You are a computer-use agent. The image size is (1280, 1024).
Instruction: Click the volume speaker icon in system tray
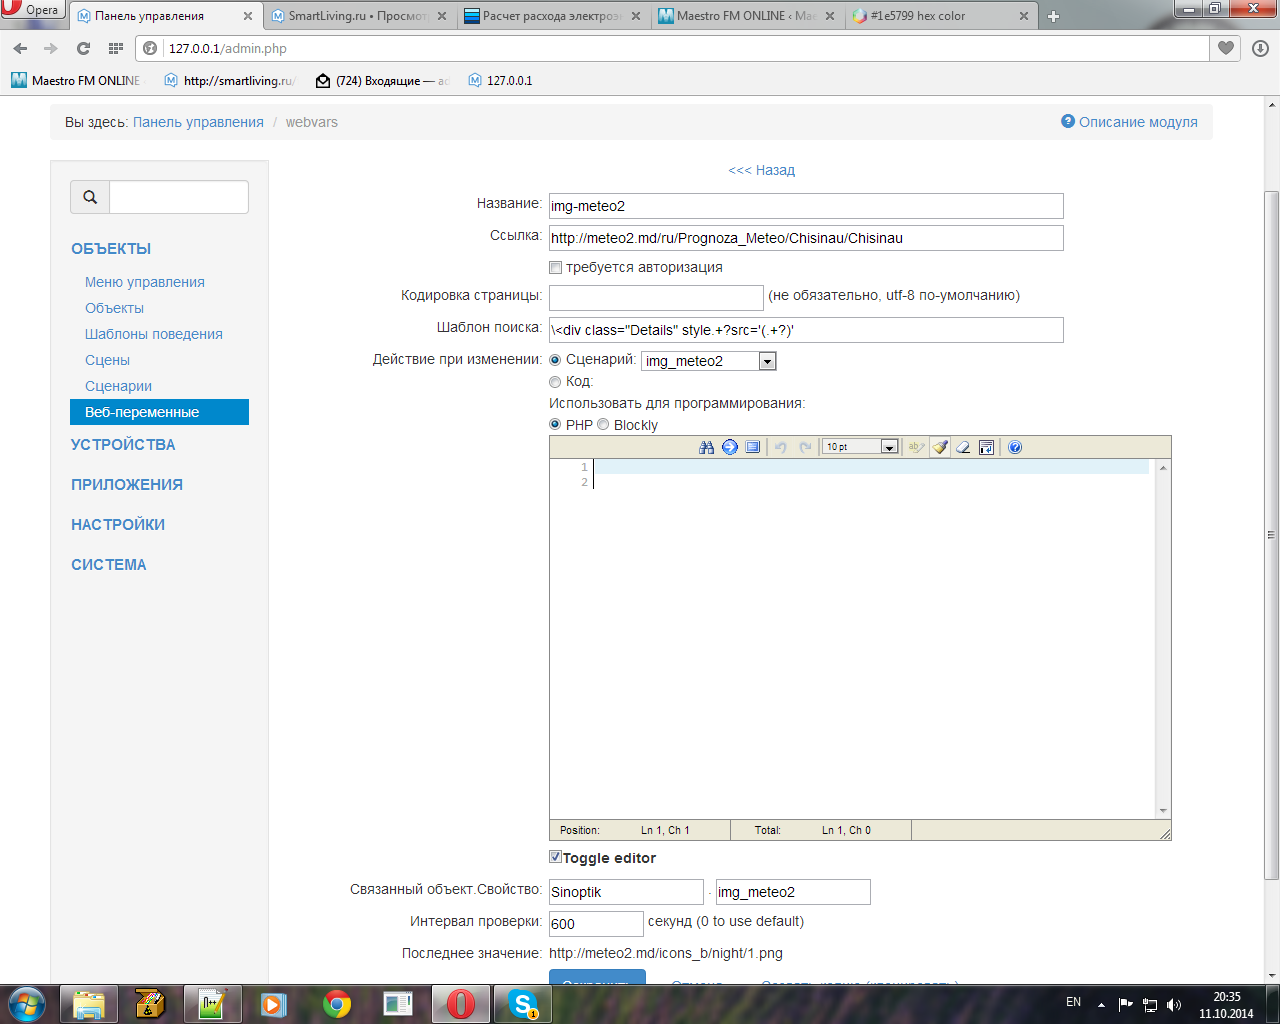coord(1174,1005)
